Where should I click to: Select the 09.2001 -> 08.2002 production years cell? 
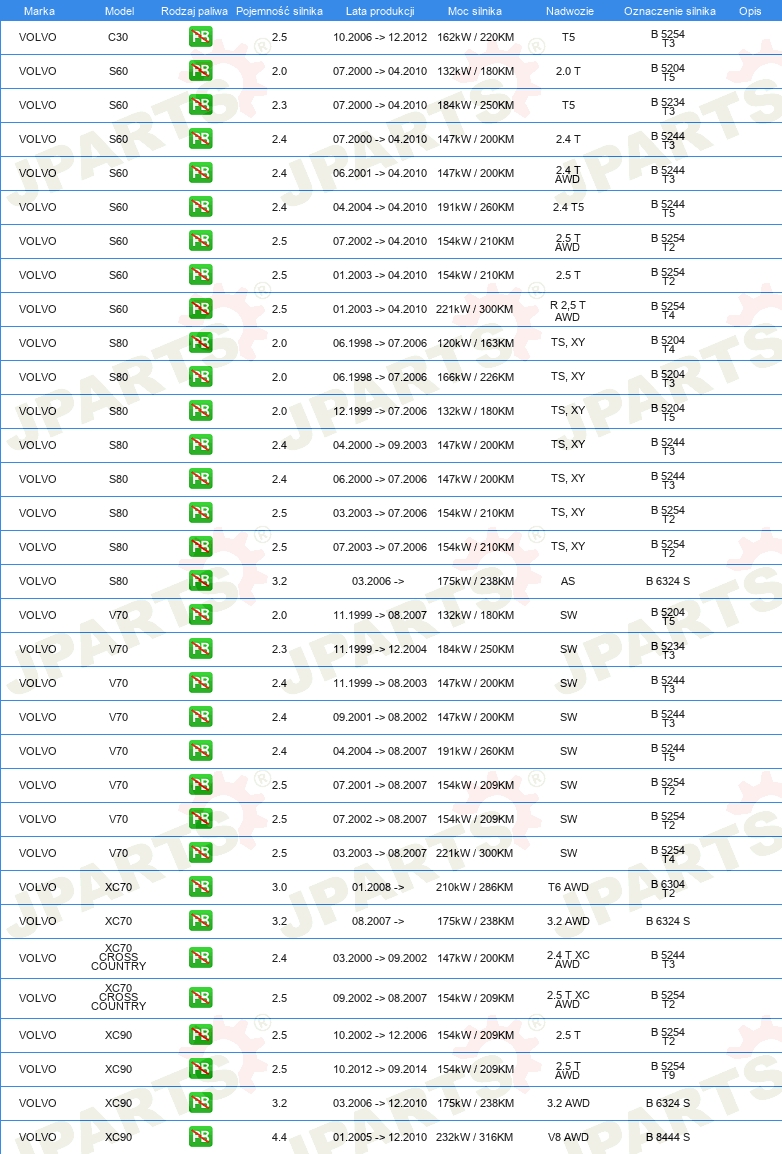[x=380, y=717]
